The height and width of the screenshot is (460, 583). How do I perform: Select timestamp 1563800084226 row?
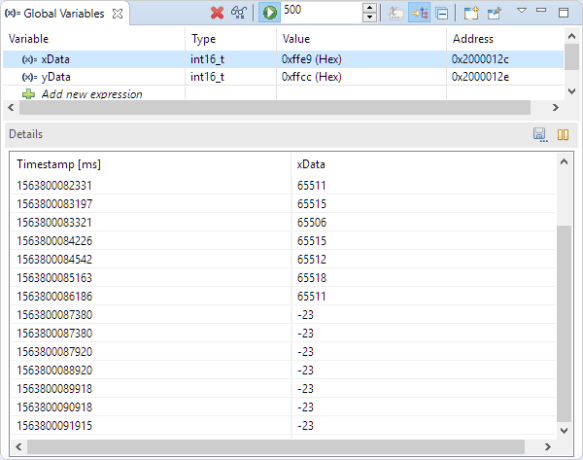pos(283,241)
